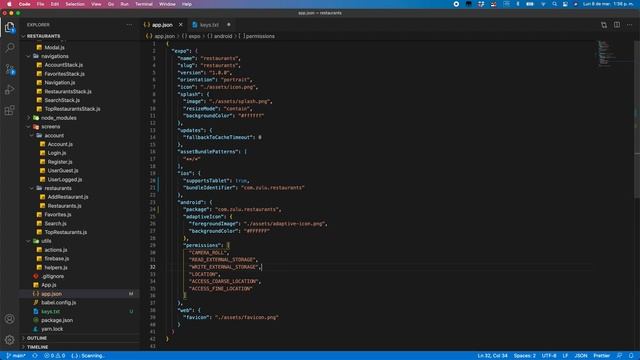The height and width of the screenshot is (360, 640).
Task: Open the Extensions view
Action: (x=9, y=110)
